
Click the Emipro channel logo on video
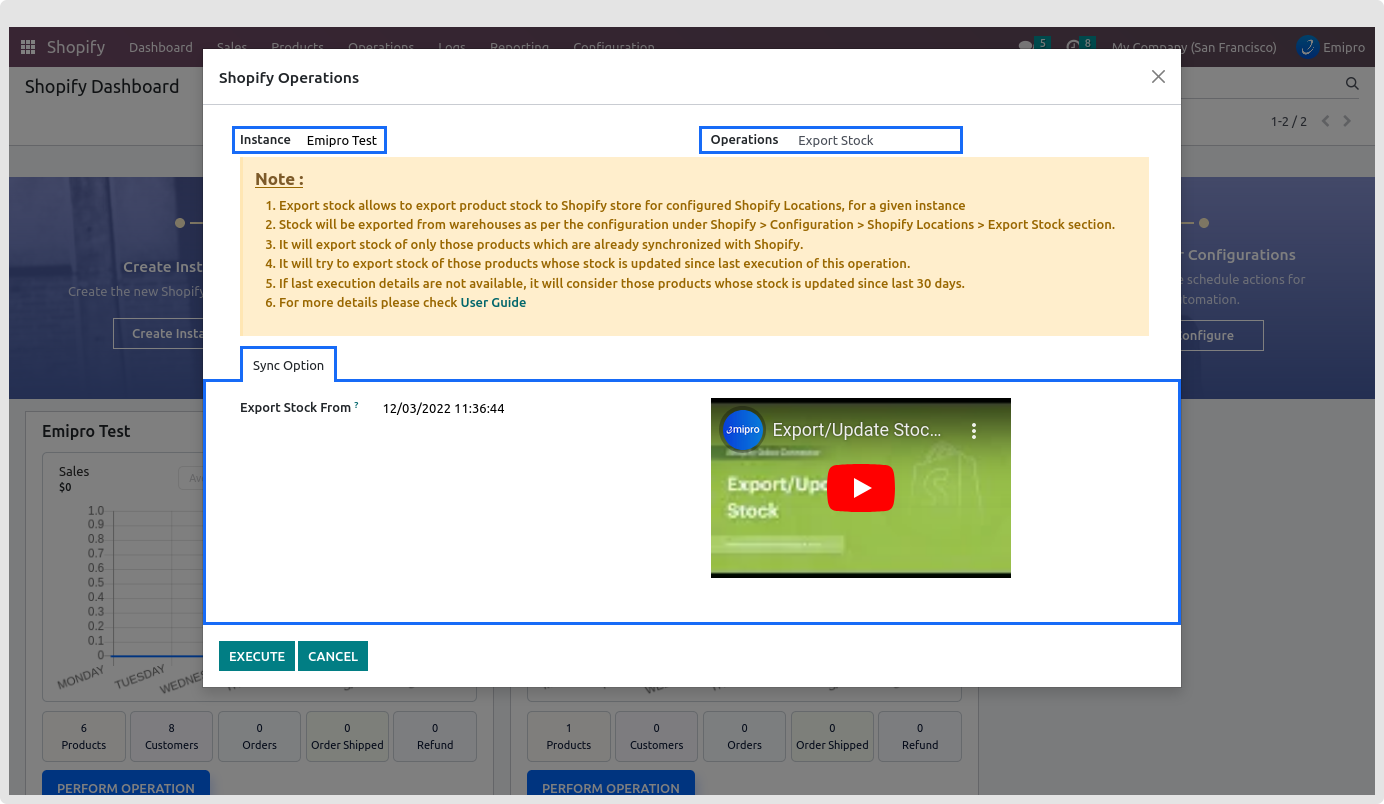[x=742, y=430]
